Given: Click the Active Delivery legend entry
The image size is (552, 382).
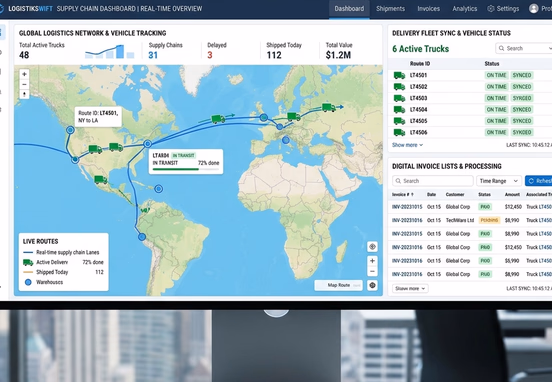Looking at the screenshot, I should pos(63,262).
